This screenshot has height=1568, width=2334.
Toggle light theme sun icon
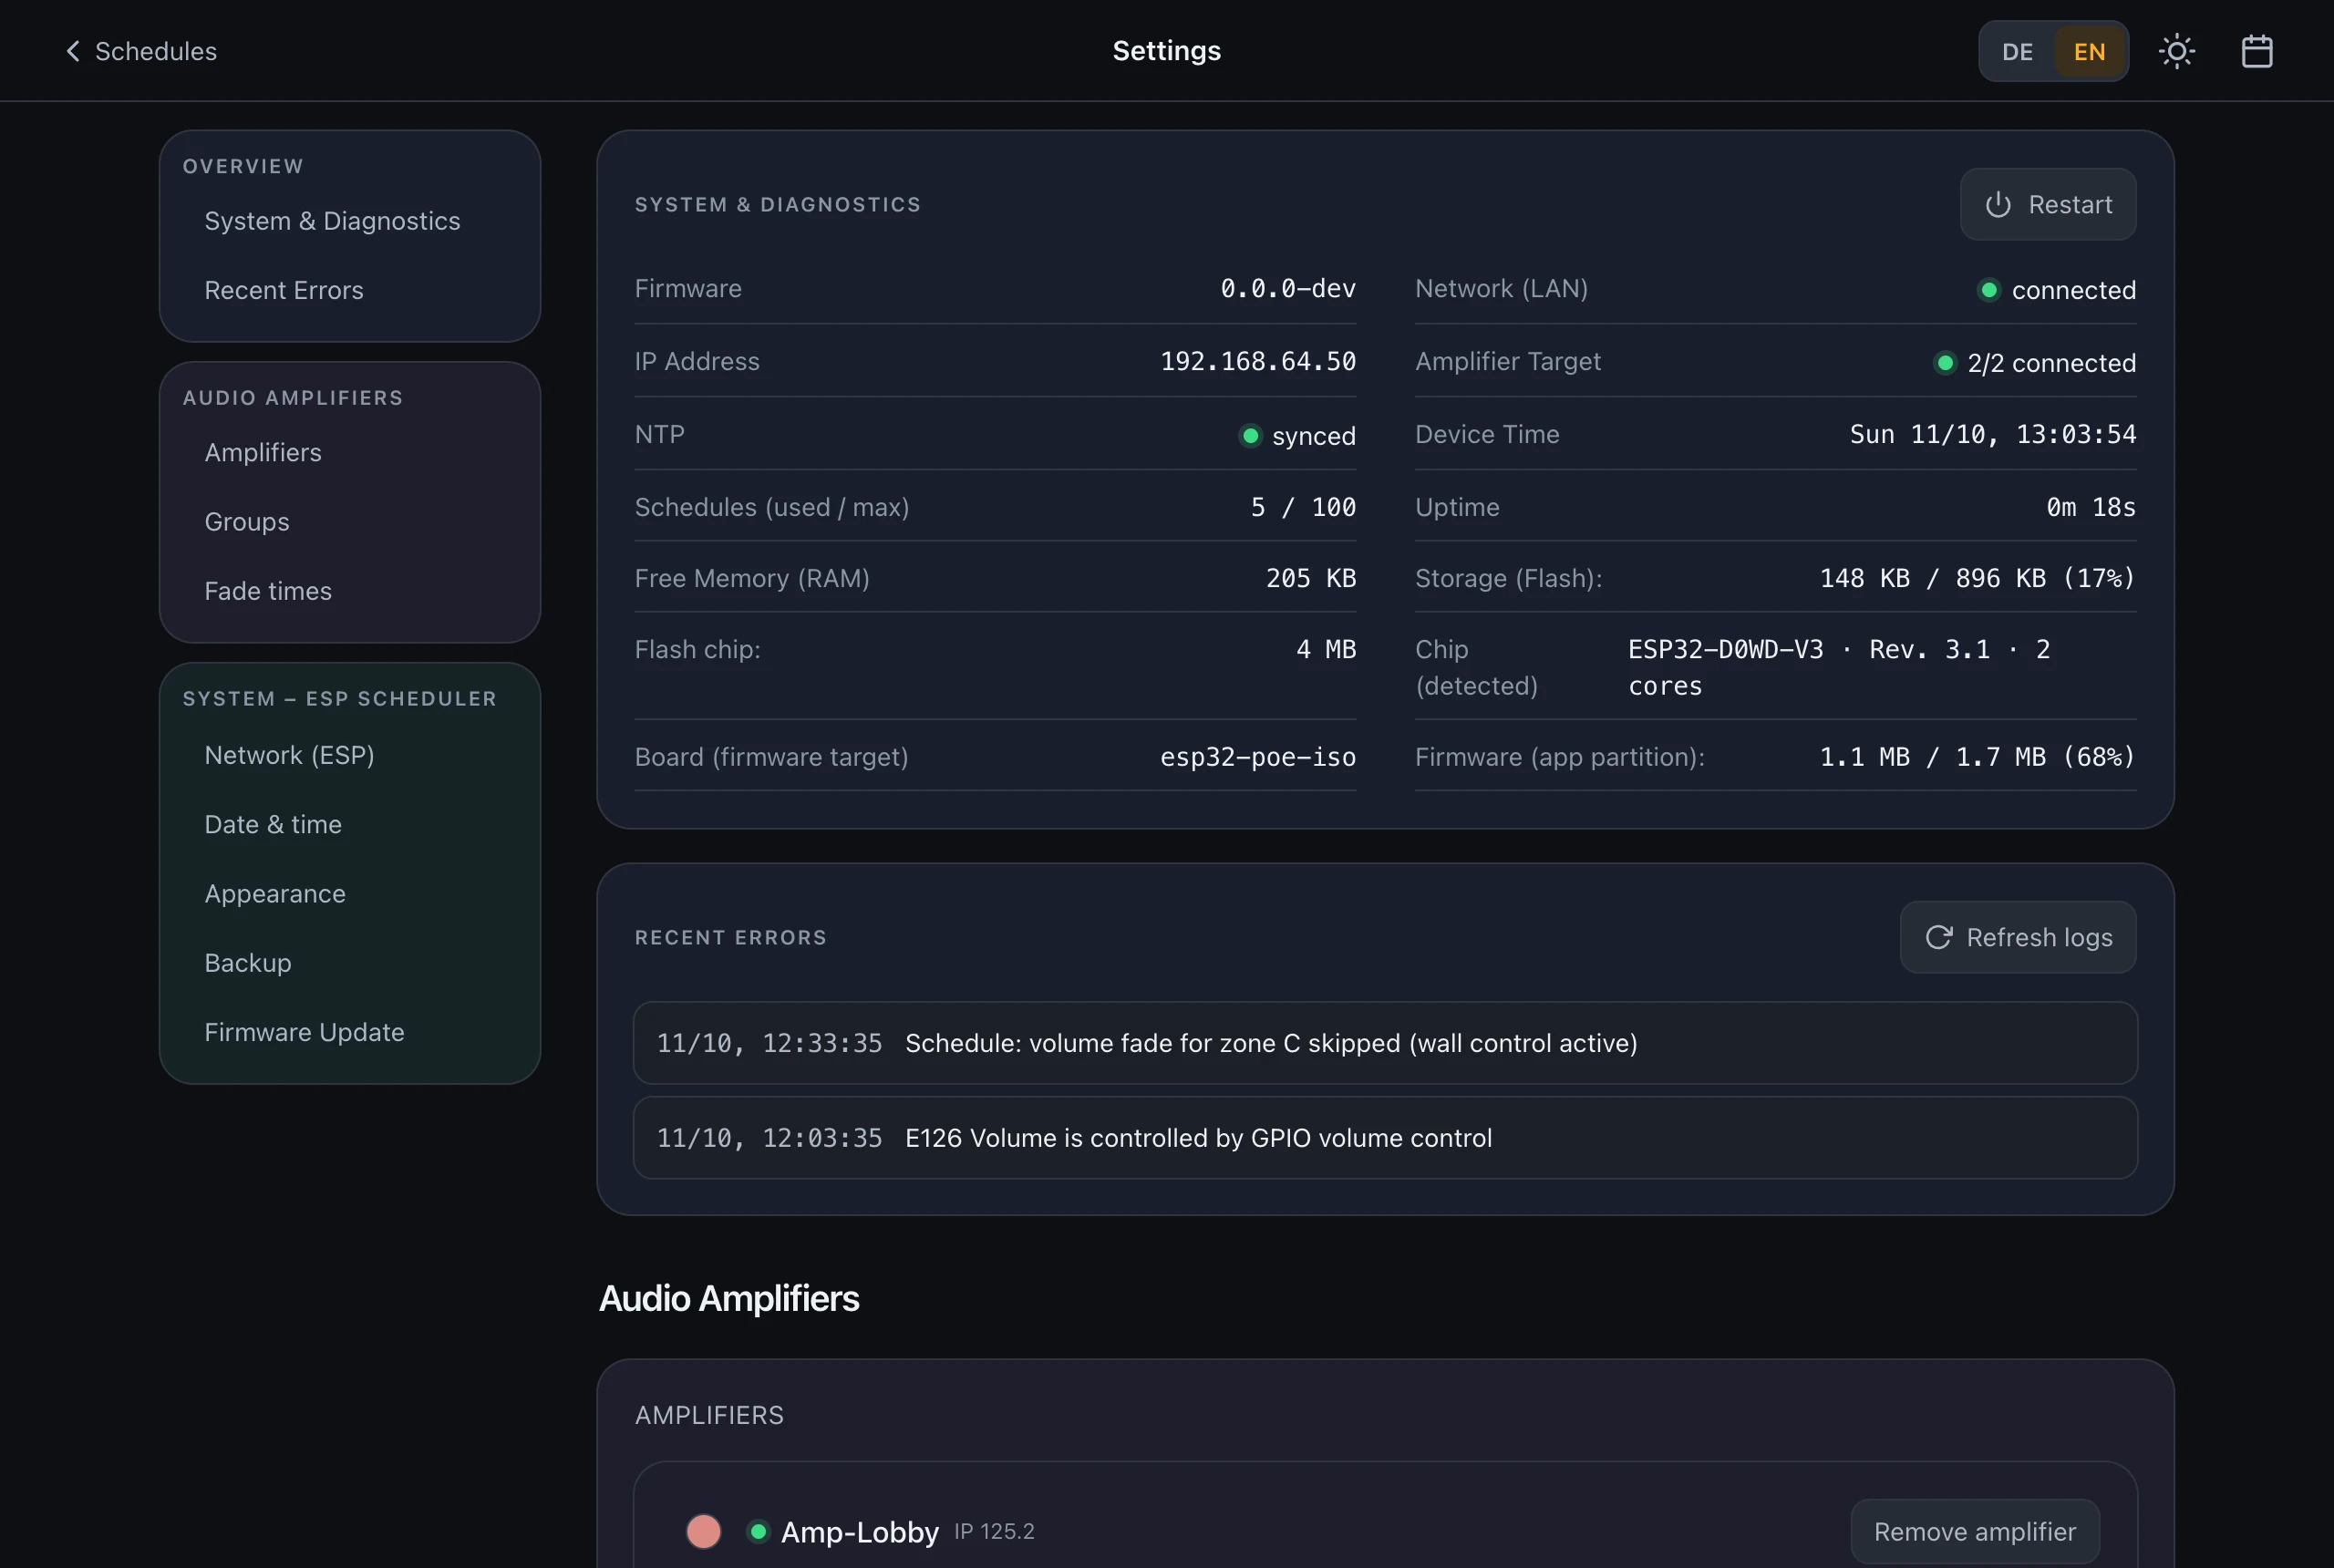(x=2176, y=51)
